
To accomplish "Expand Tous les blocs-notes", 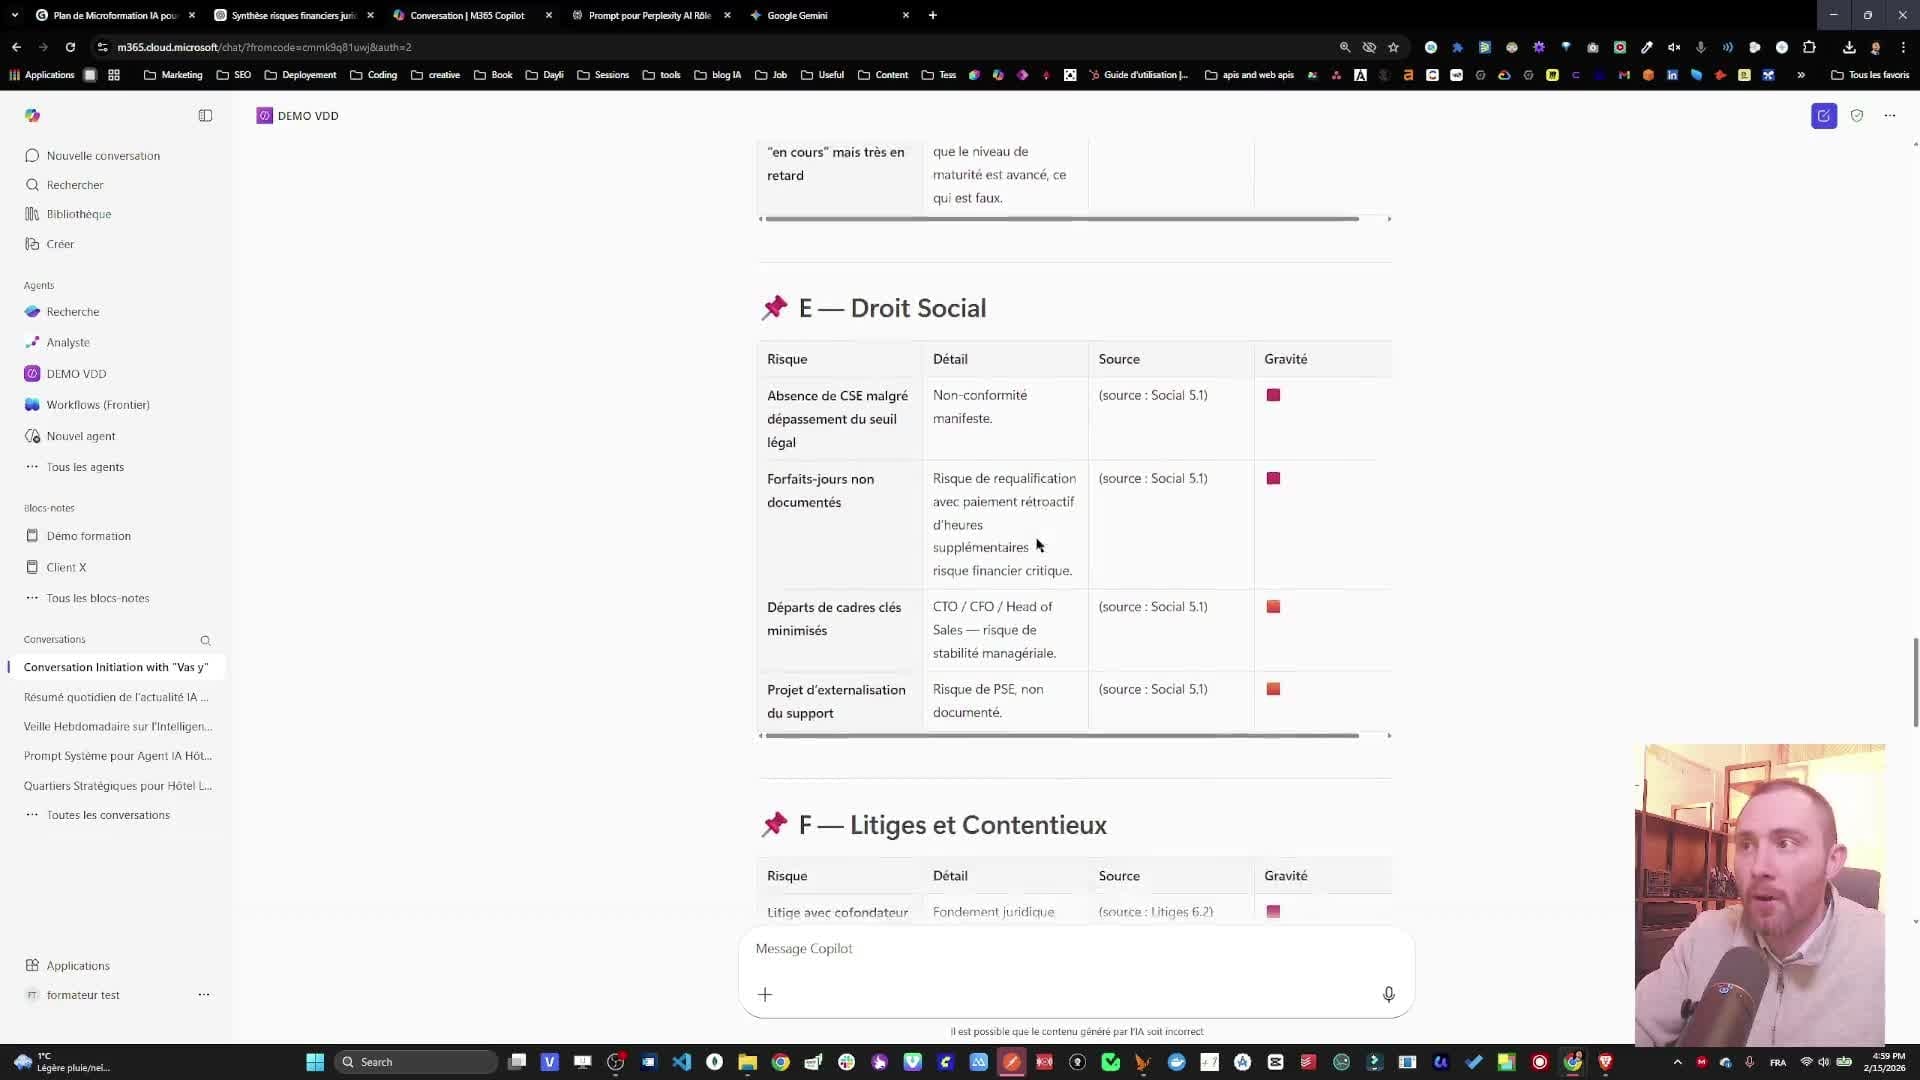I will [x=98, y=598].
